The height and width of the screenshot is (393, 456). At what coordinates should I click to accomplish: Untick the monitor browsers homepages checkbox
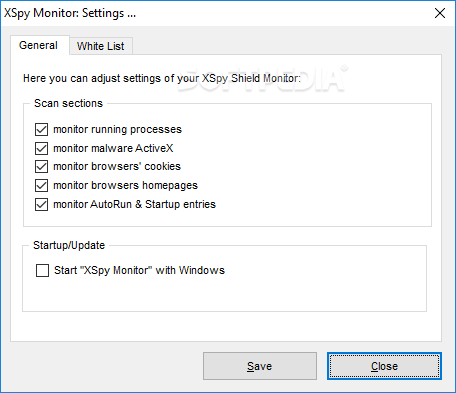[x=41, y=185]
